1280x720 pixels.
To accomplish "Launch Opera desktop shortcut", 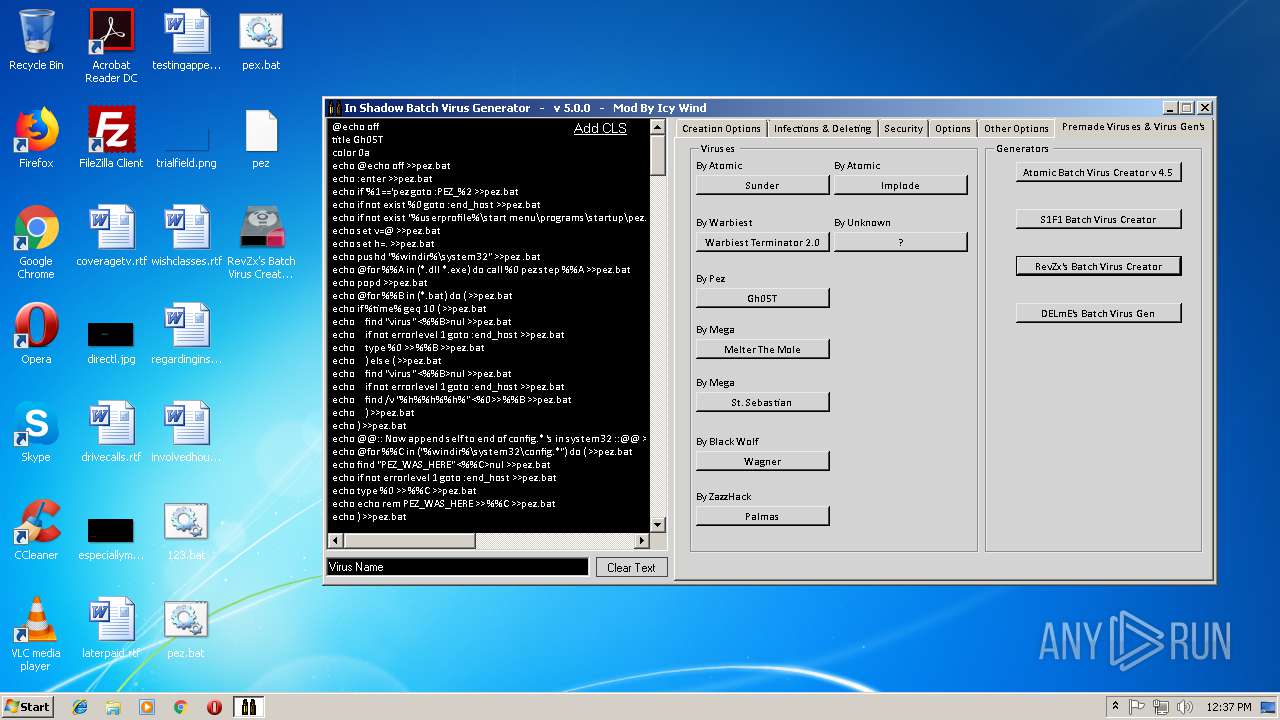I will coord(36,334).
